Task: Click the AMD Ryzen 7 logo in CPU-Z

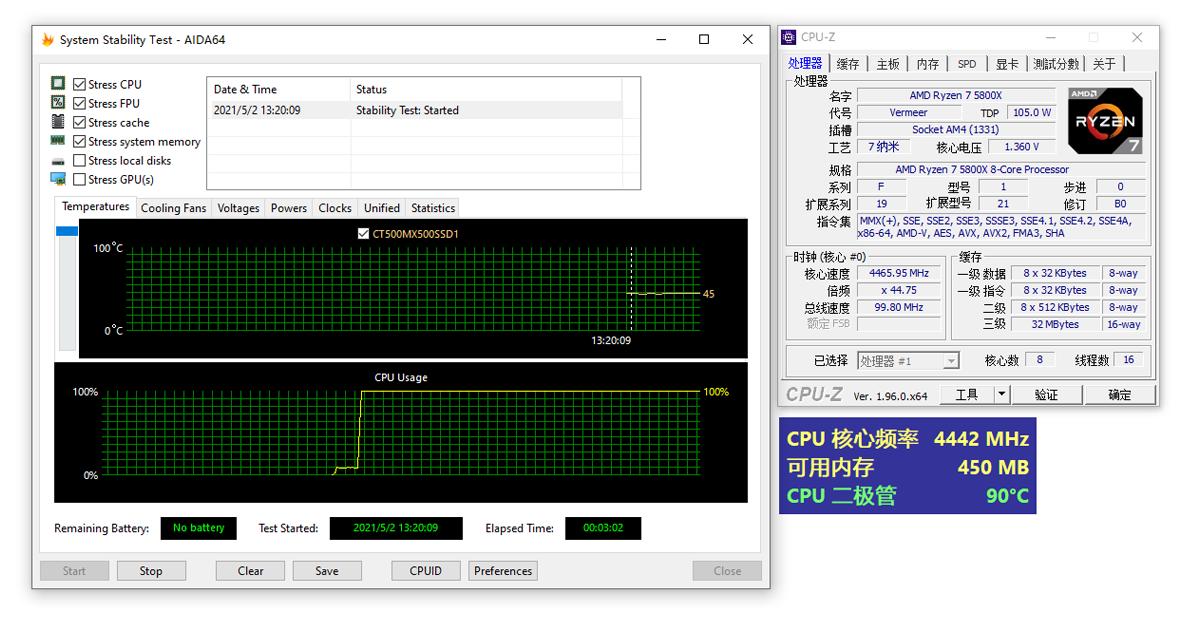Action: click(x=1104, y=119)
